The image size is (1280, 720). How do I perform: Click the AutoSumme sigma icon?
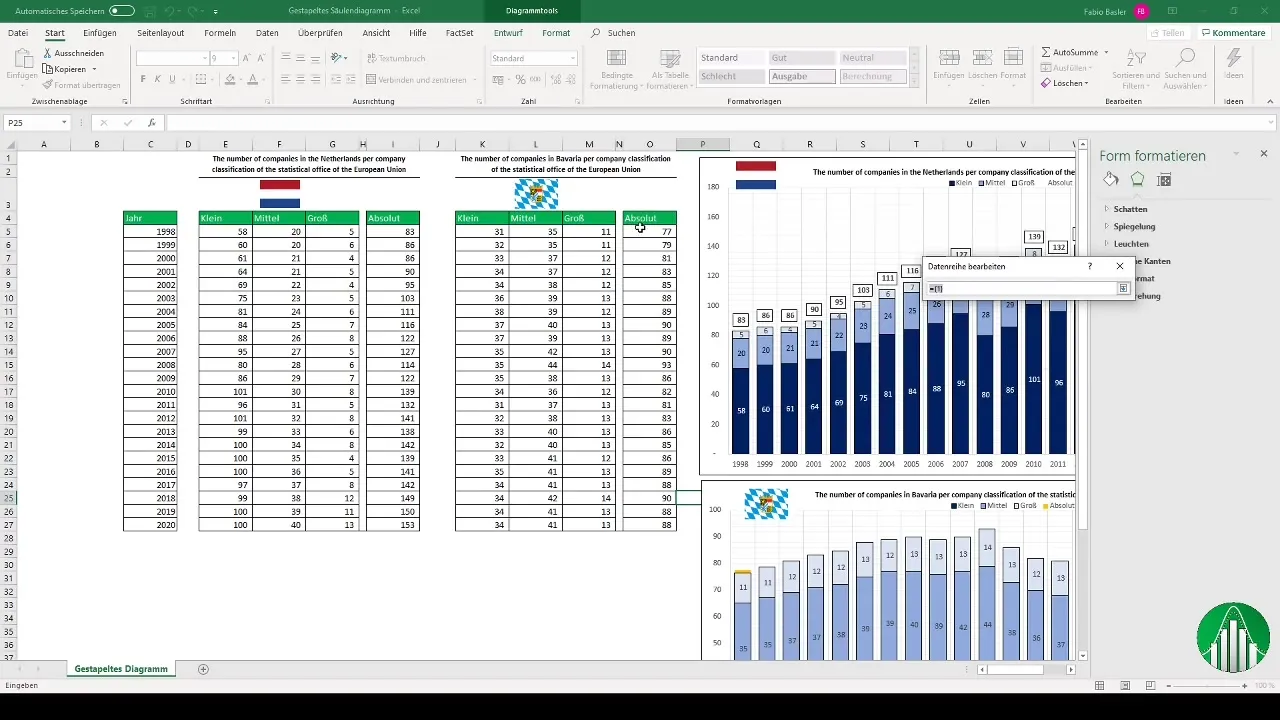pyautogui.click(x=1046, y=52)
